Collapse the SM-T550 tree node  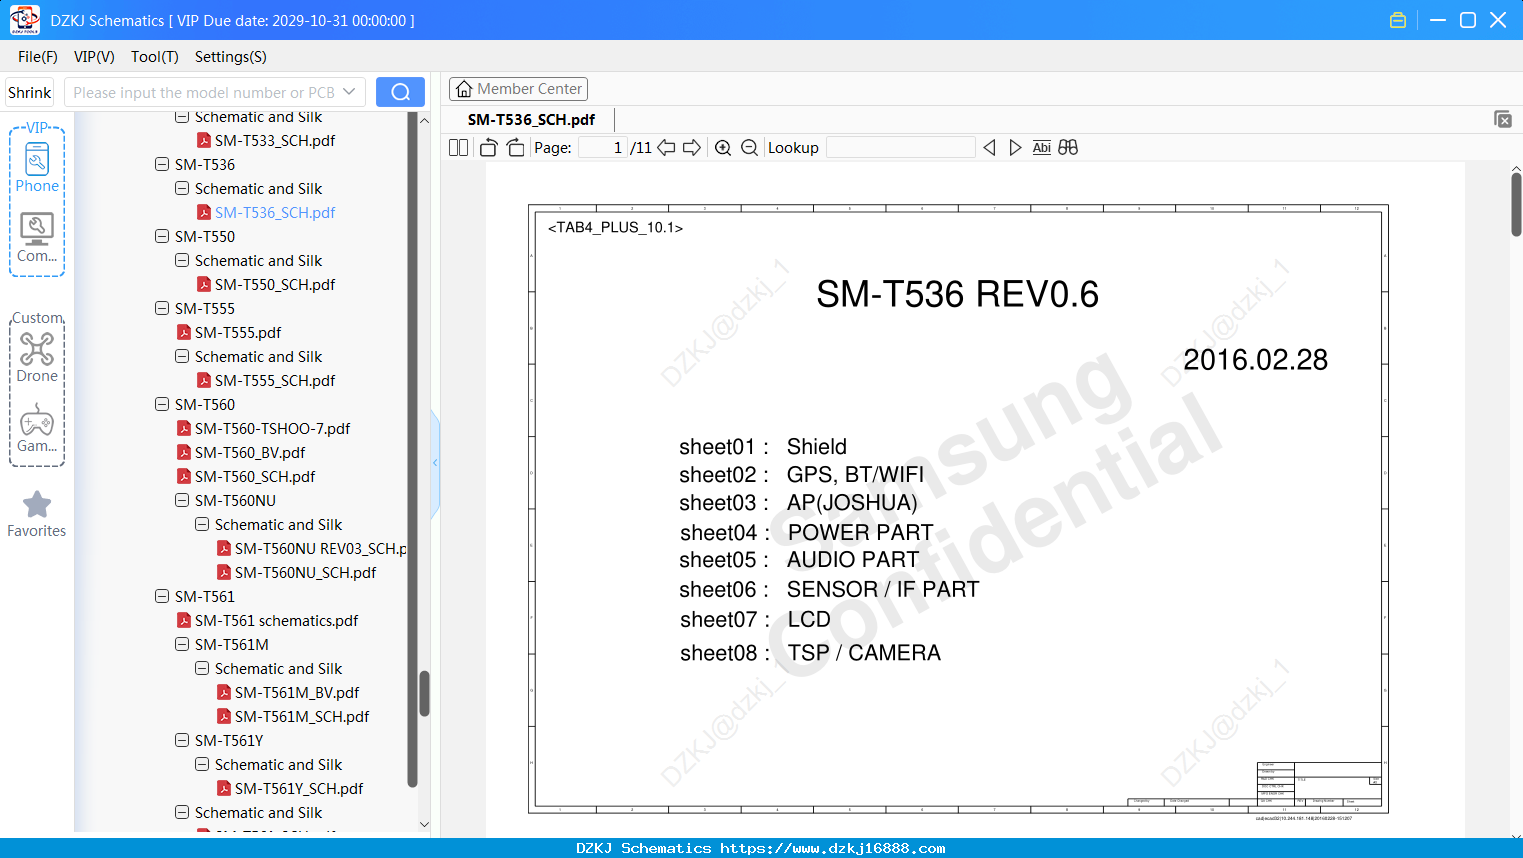162,237
